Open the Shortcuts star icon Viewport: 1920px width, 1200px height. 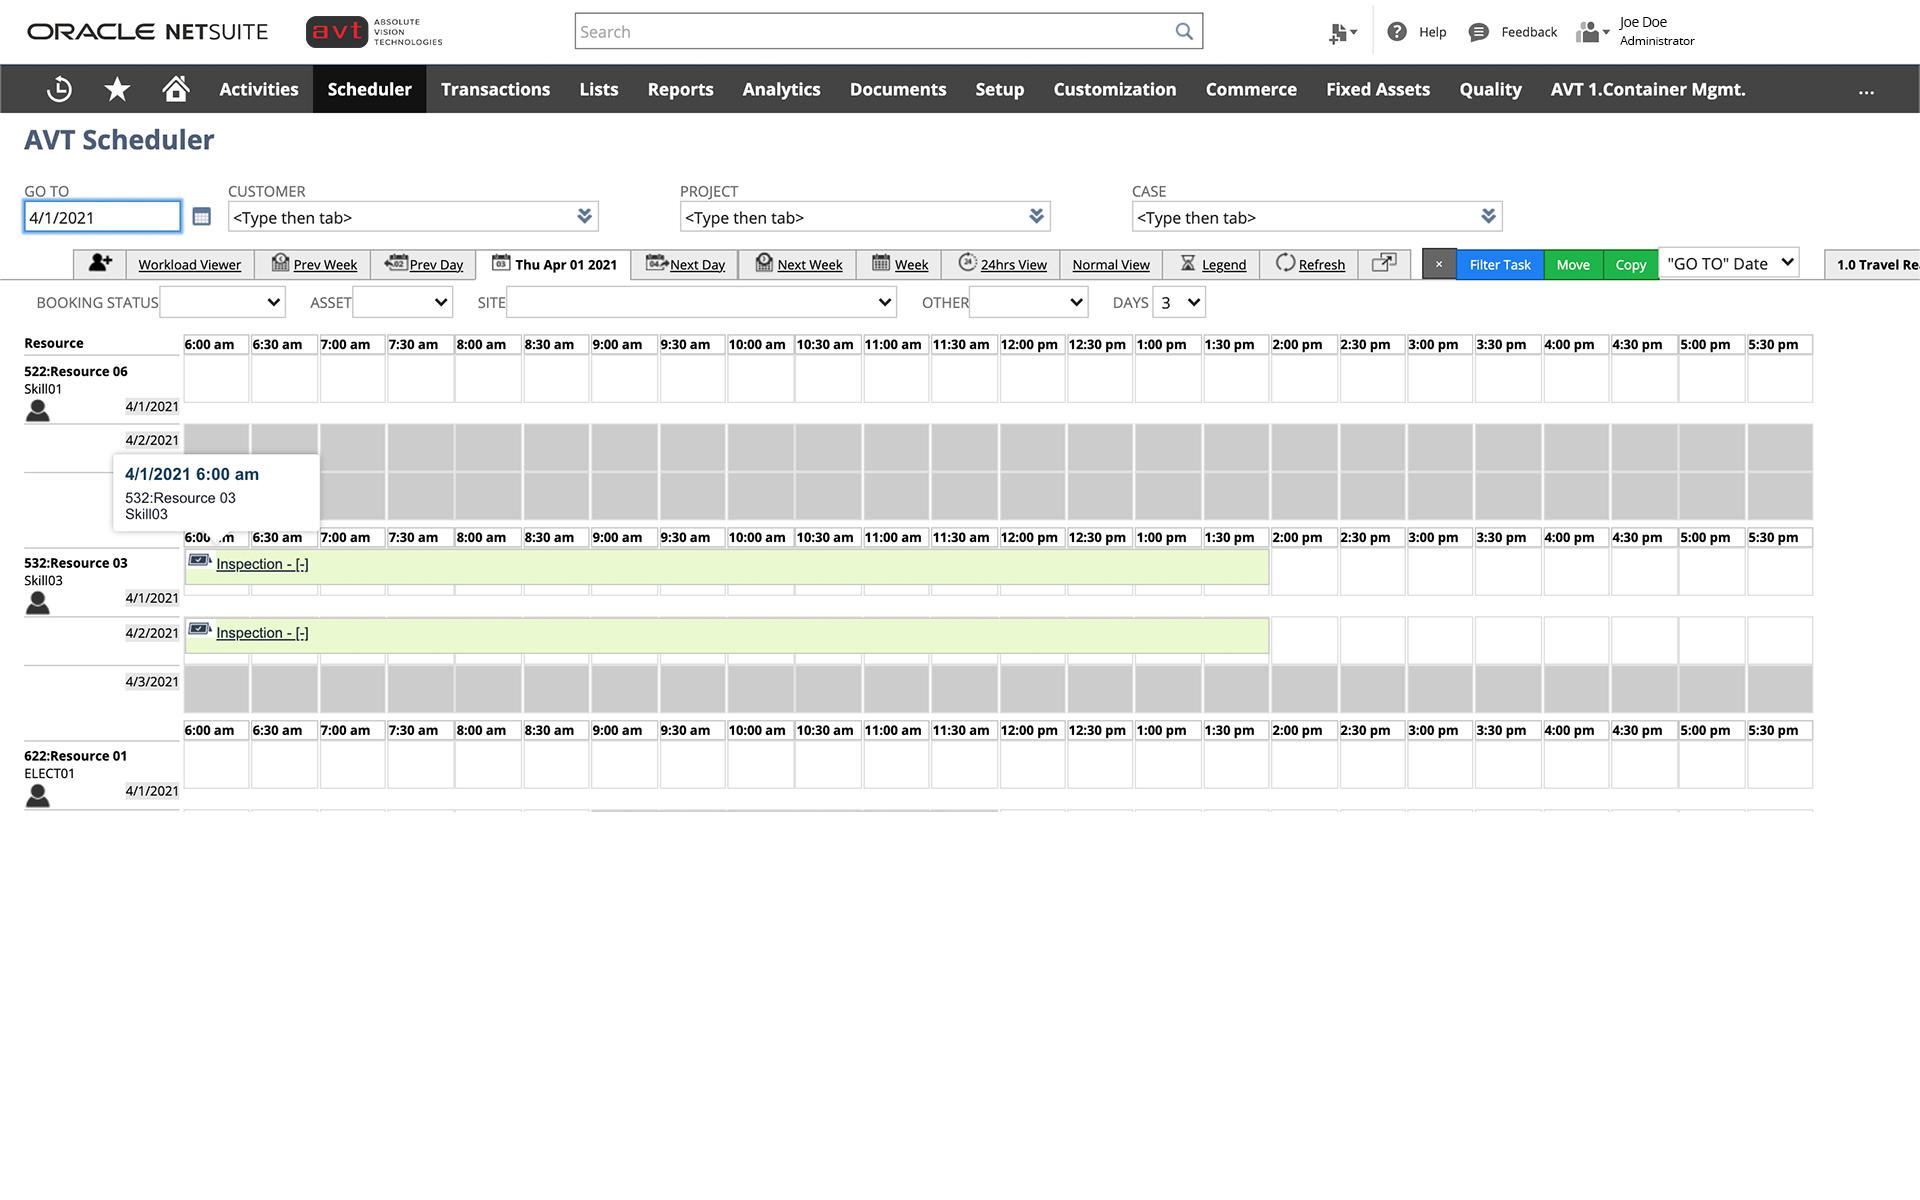point(117,89)
